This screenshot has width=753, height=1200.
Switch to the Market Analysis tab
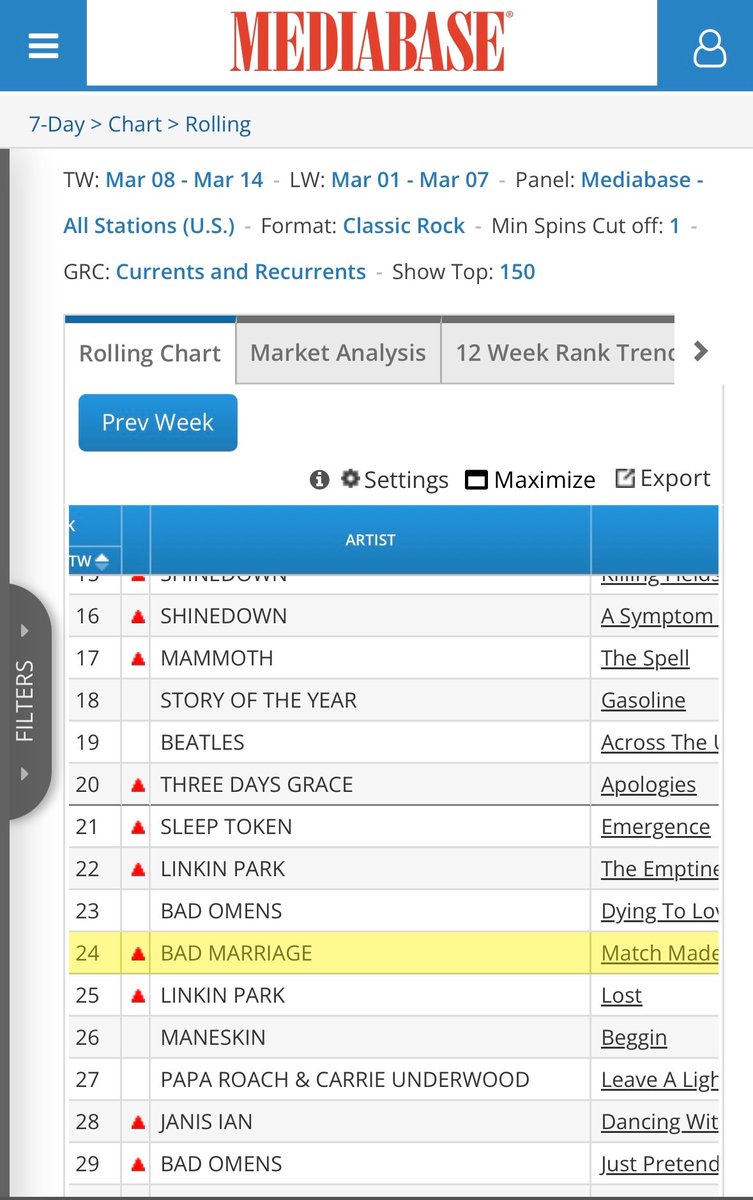pos(338,353)
